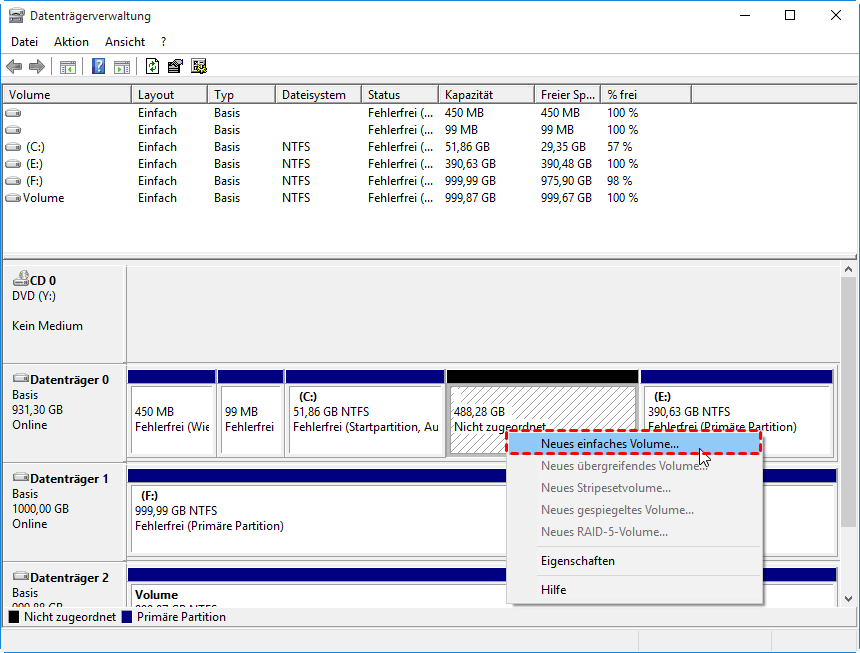860x653 pixels.
Task: Select the (E:) 390,63 GB NTFS partition block
Action: pos(737,413)
